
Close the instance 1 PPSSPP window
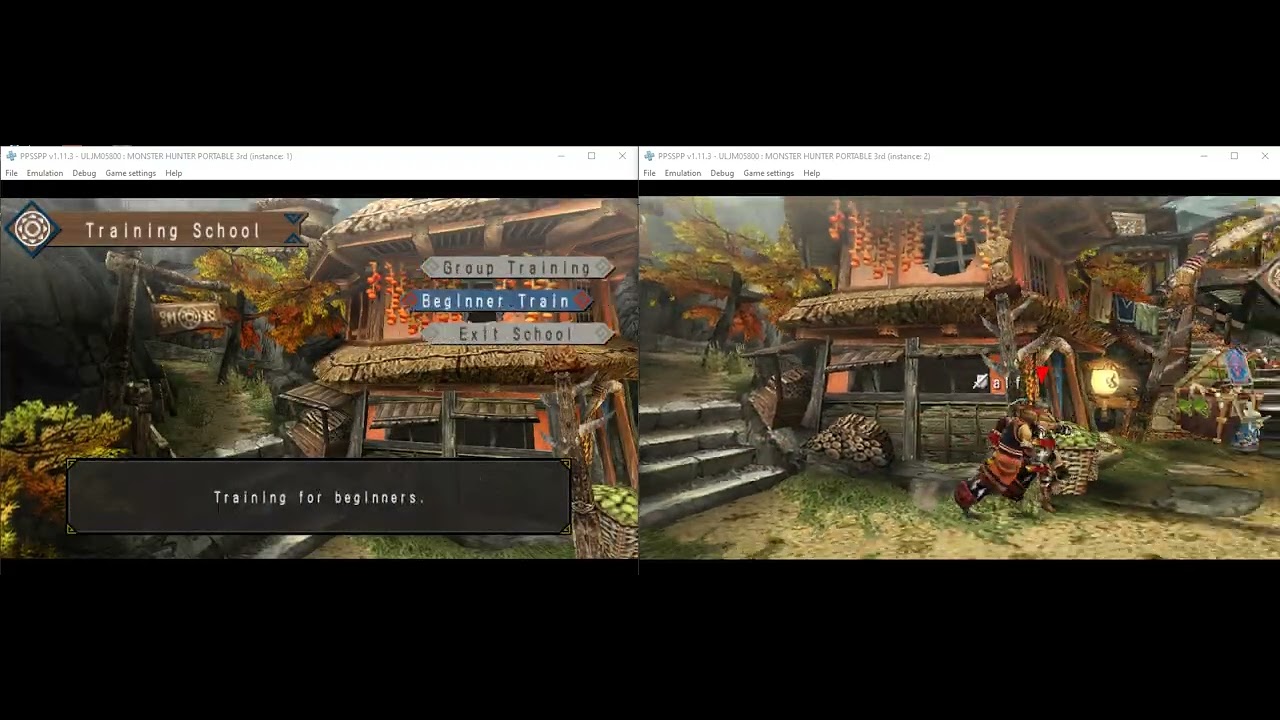pyautogui.click(x=622, y=156)
